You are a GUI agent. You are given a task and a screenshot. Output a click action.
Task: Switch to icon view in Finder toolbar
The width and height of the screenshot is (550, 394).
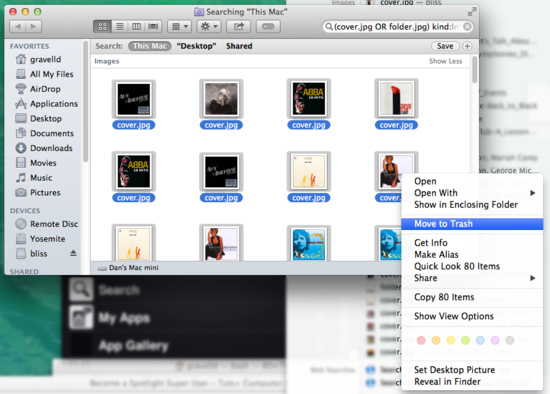pyautogui.click(x=102, y=27)
